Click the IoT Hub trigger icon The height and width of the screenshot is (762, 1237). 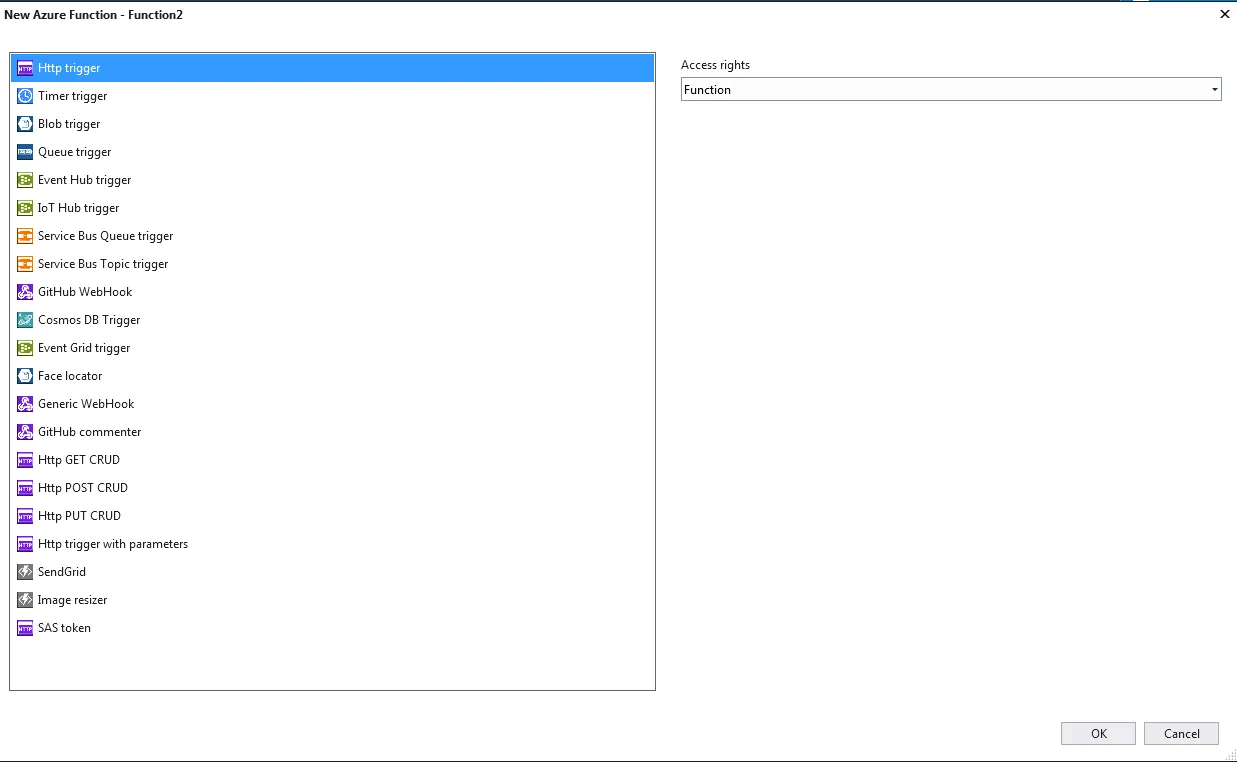pos(25,208)
